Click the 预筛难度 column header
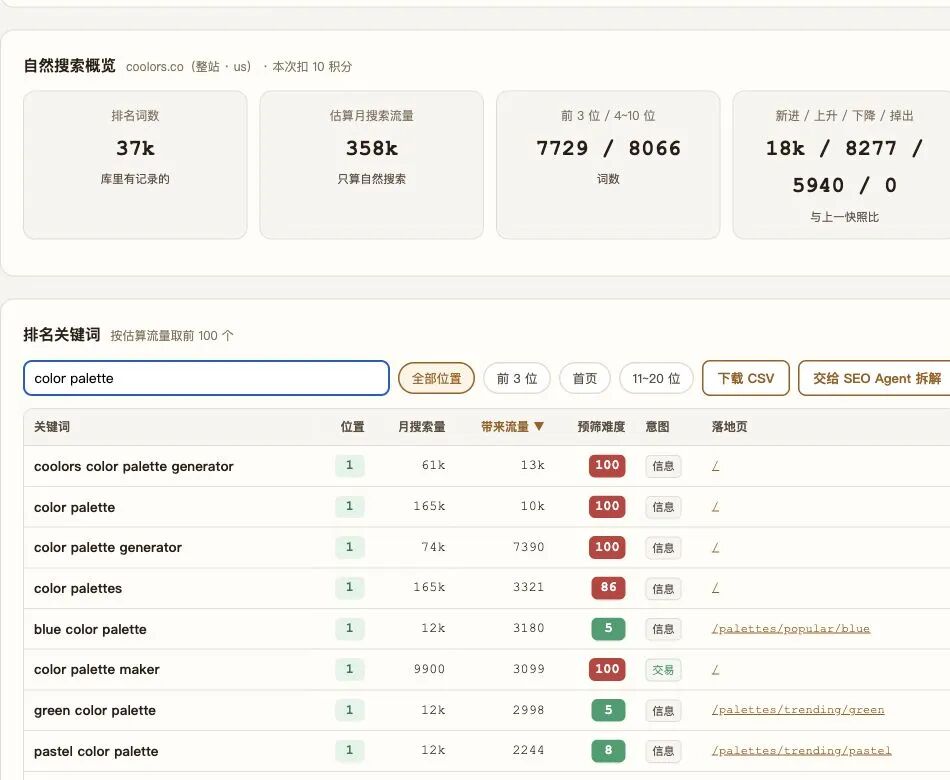The image size is (950, 780). (601, 427)
